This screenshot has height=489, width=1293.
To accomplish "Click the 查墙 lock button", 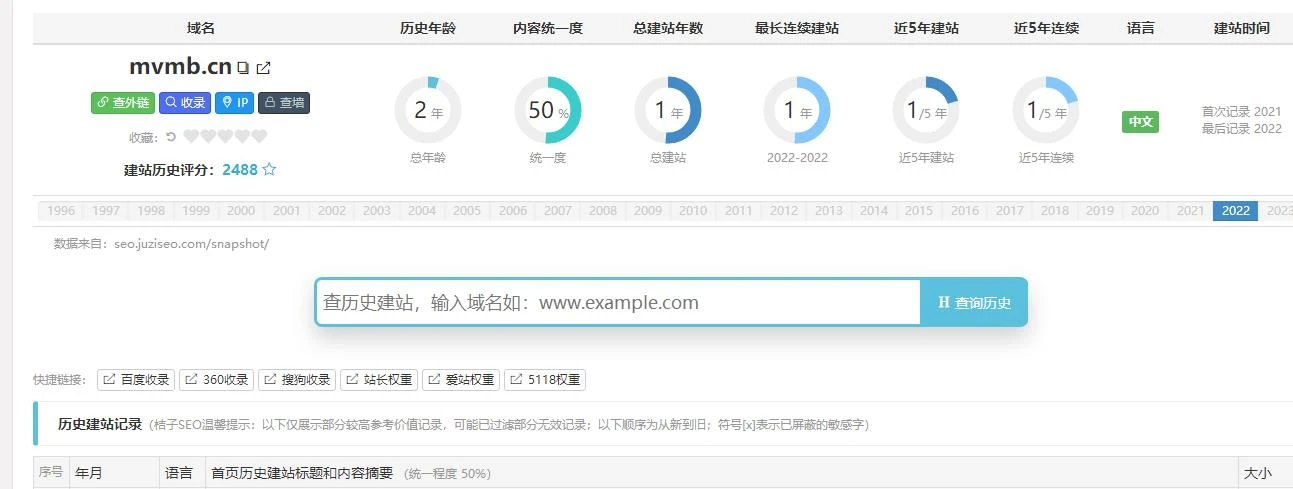I will [284, 103].
